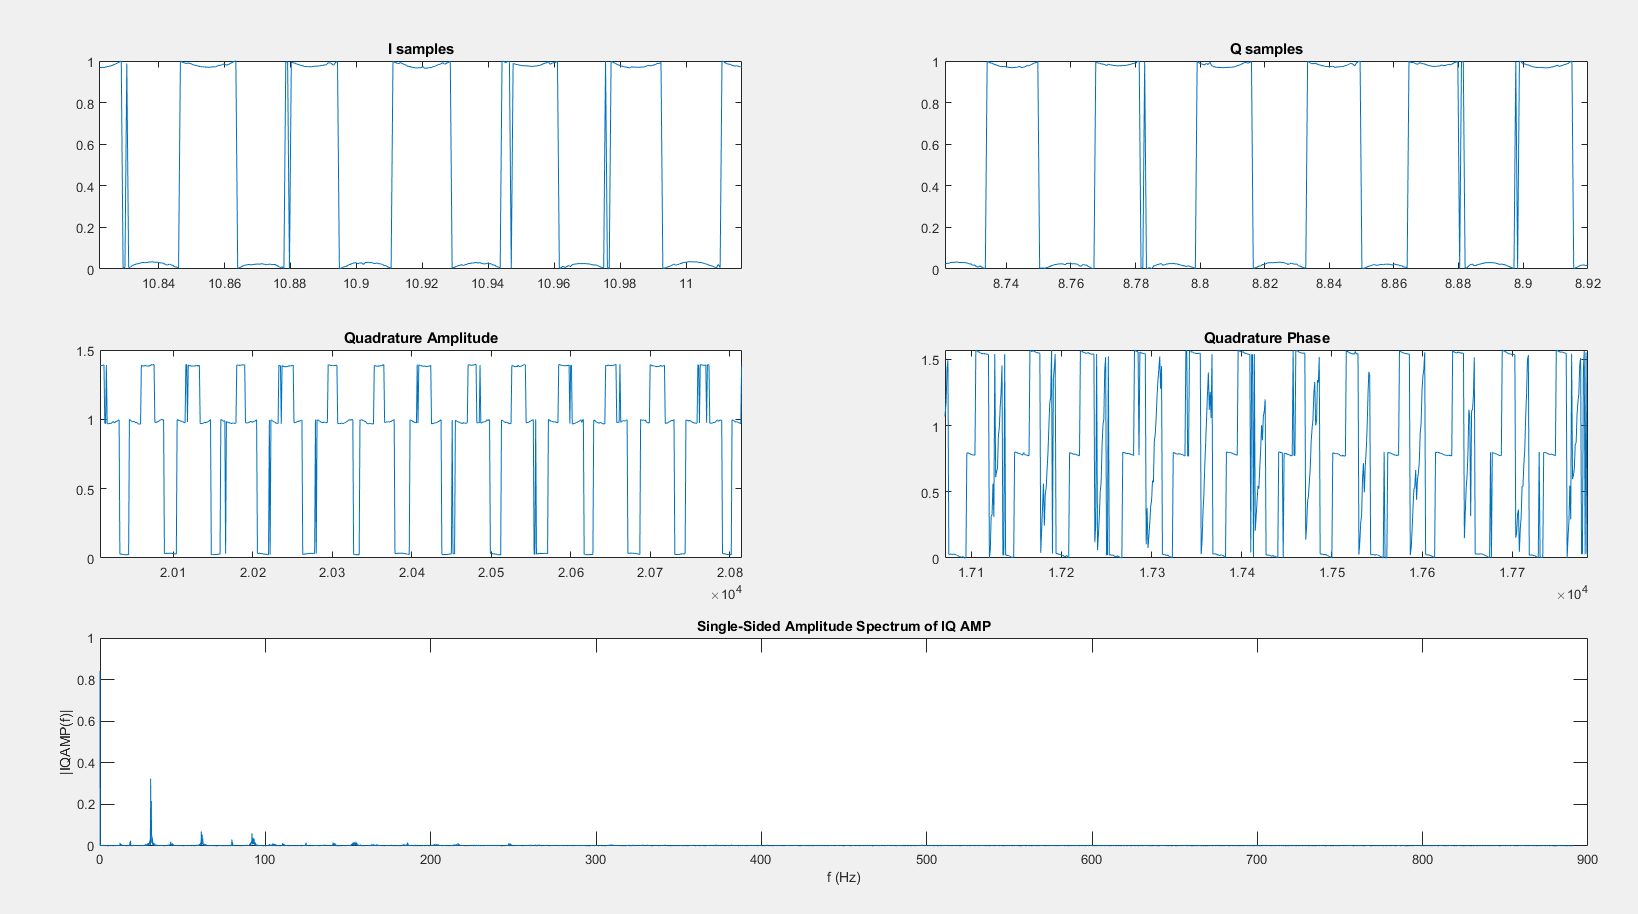This screenshot has height=914, width=1638.
Task: Click the "Quadrature Phase" title text
Action: (x=1267, y=338)
